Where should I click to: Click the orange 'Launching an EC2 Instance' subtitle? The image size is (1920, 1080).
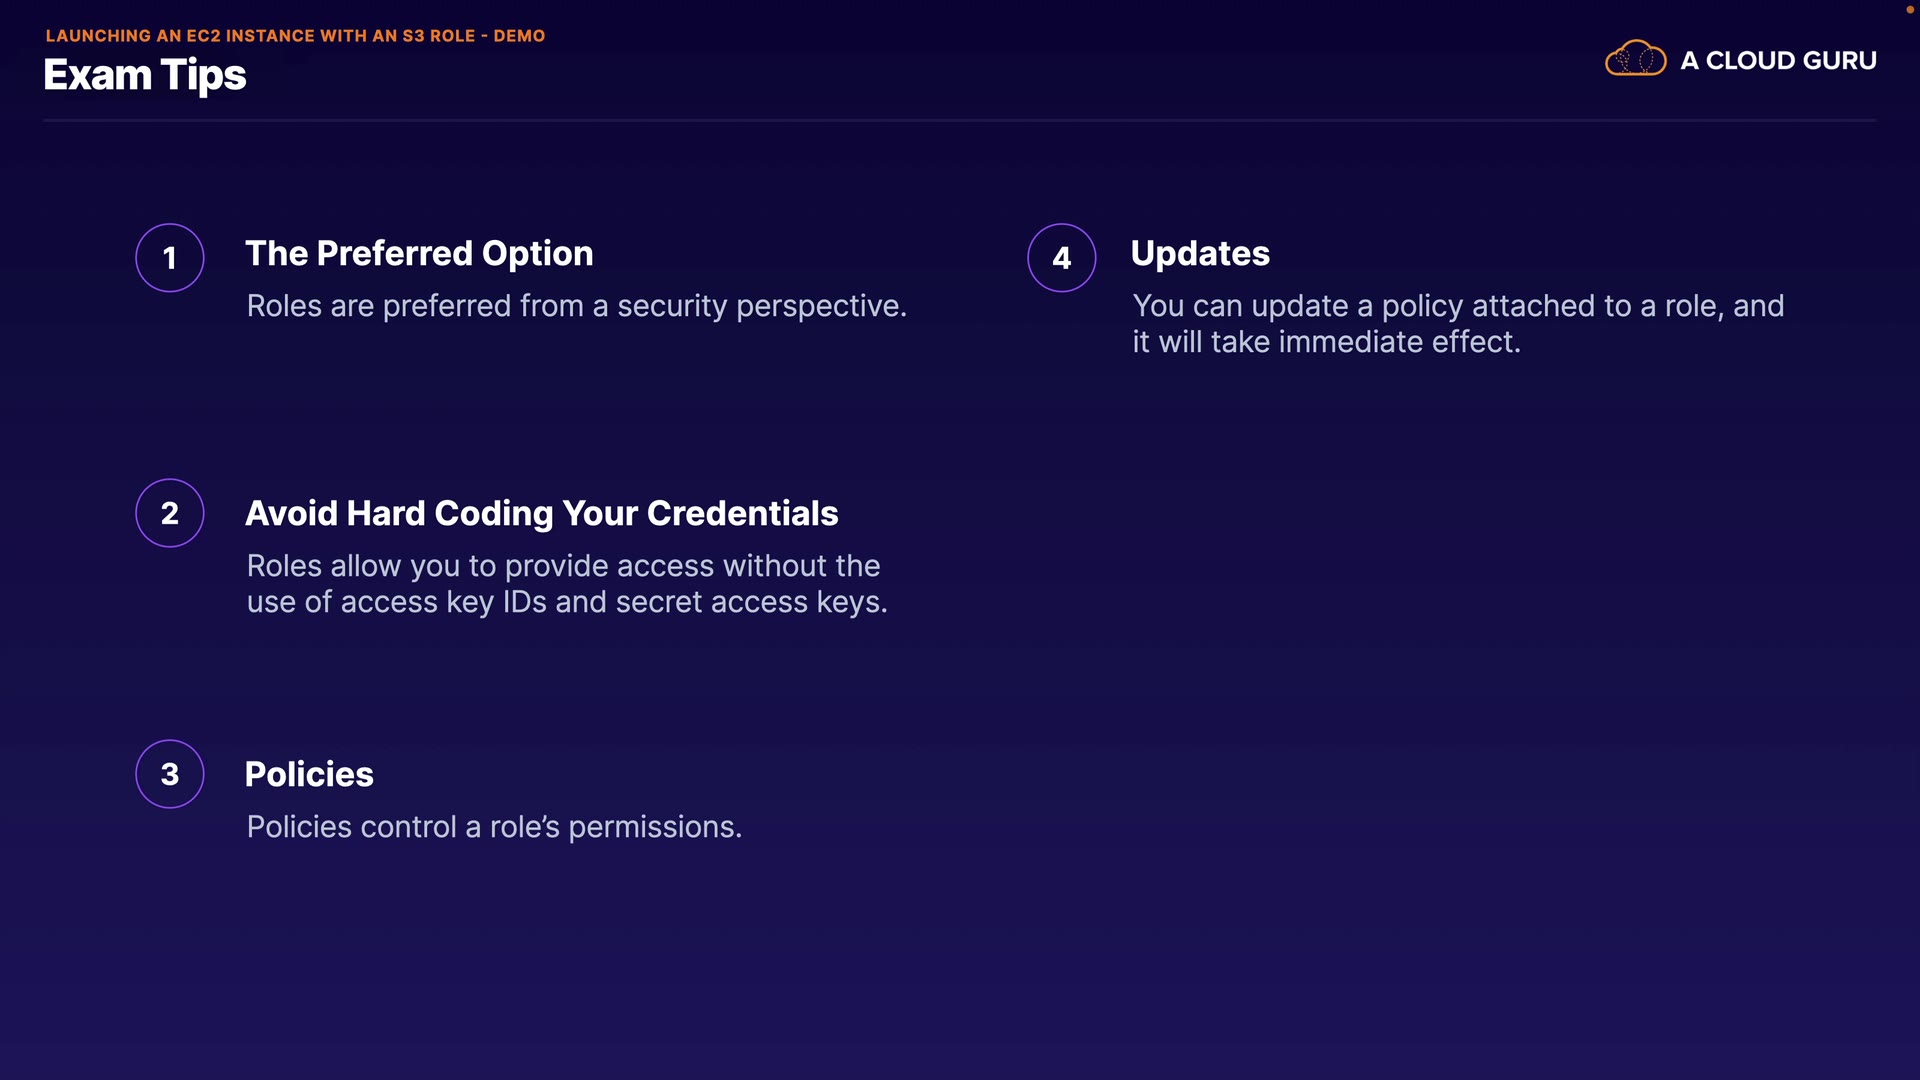(260, 36)
